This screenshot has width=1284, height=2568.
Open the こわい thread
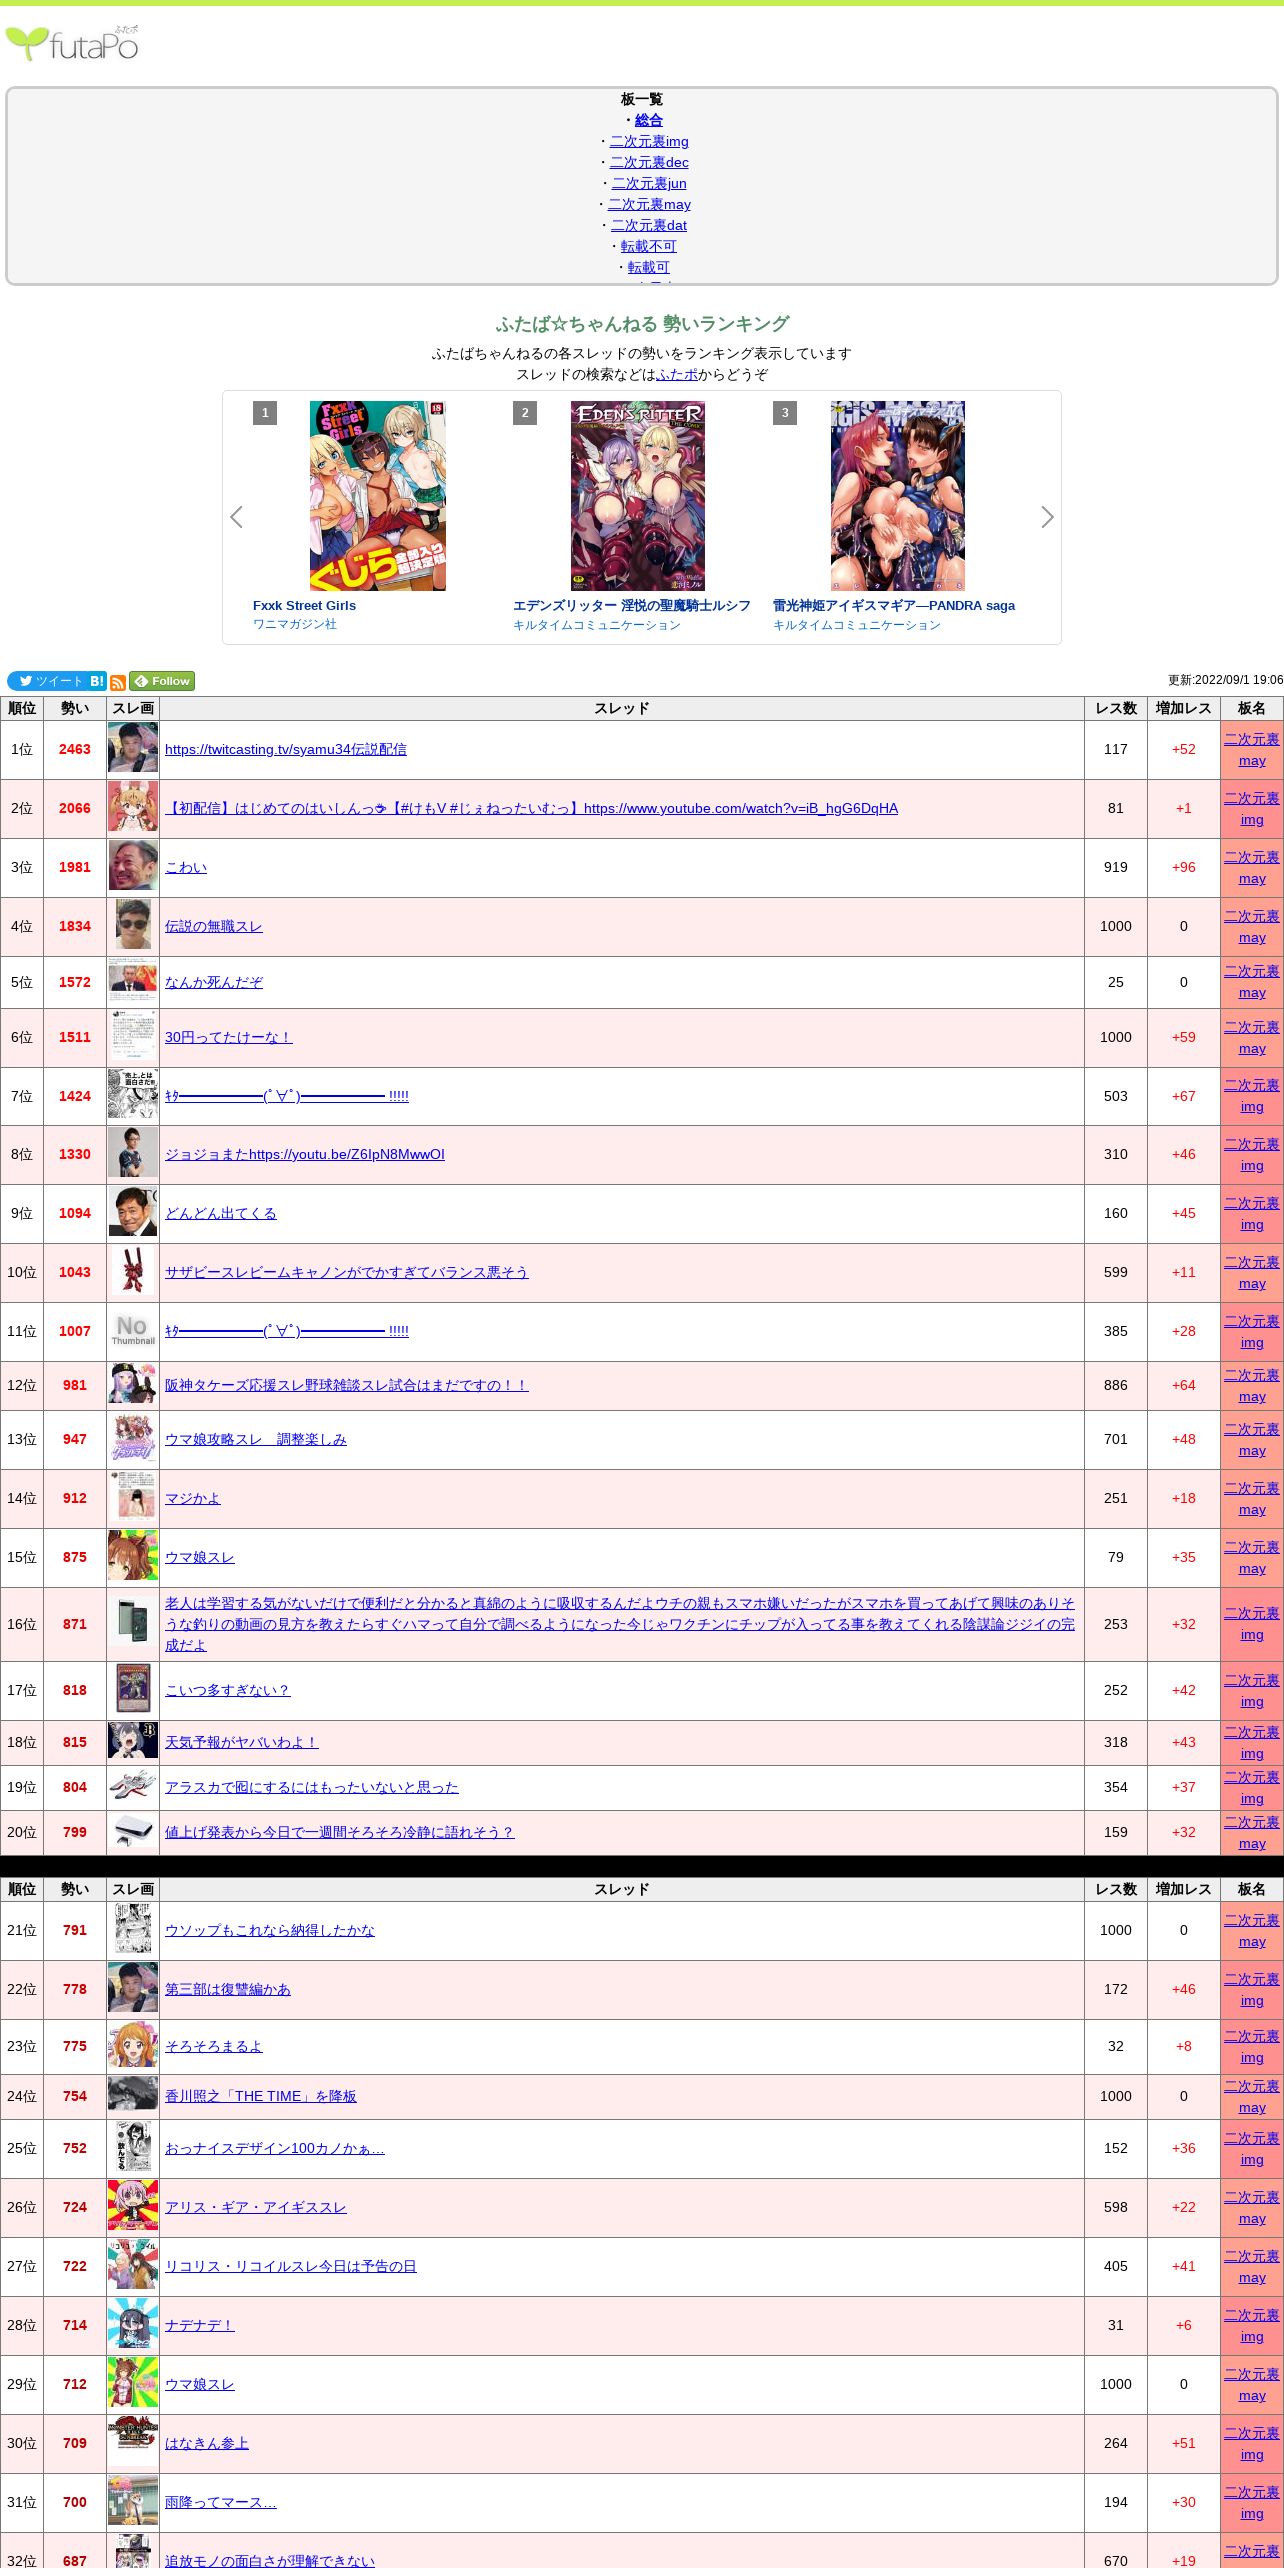(x=186, y=867)
